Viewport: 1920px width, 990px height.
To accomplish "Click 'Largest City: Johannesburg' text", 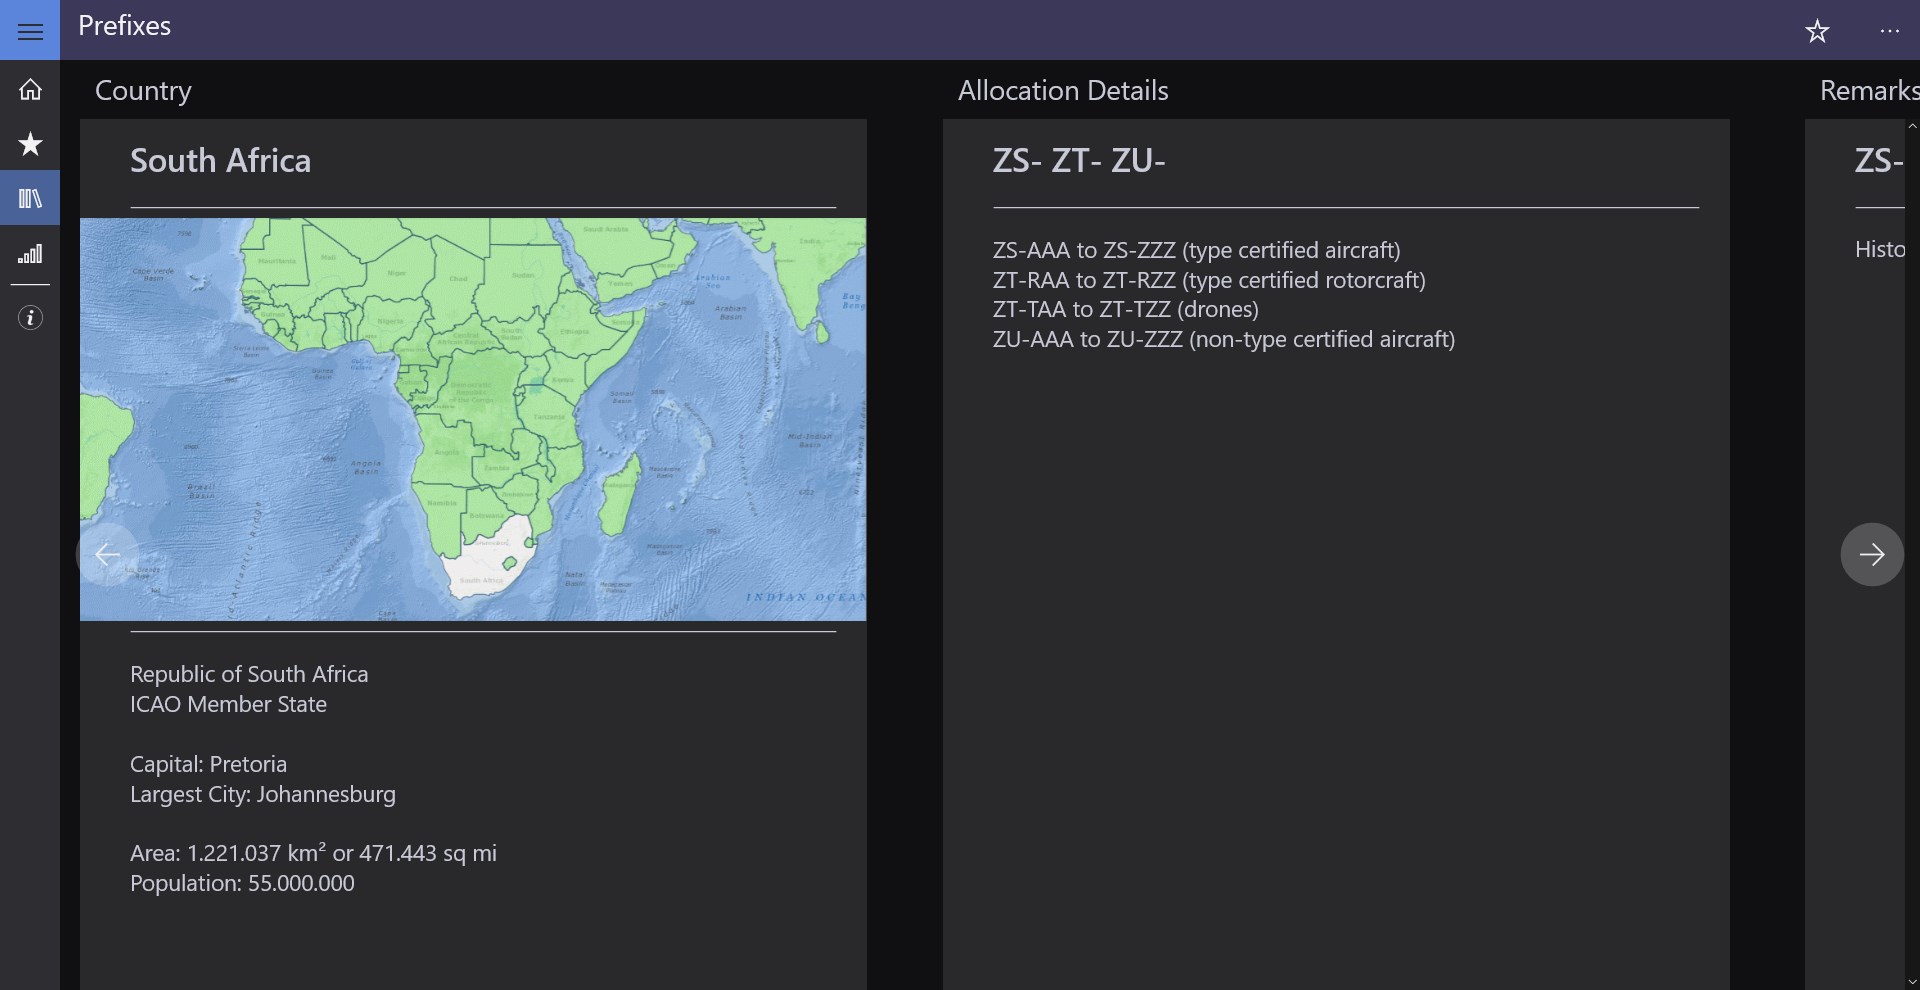I will [x=263, y=795].
